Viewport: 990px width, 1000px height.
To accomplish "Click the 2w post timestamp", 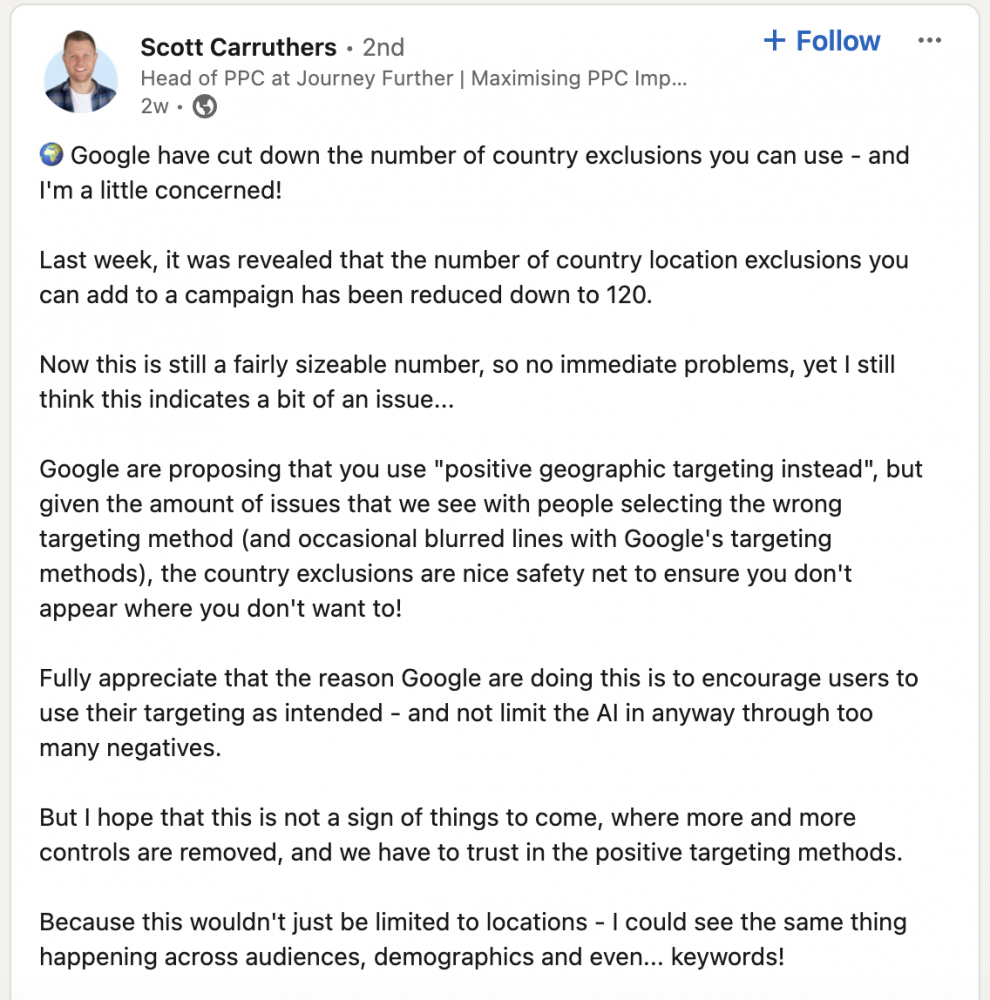I will [x=154, y=106].
